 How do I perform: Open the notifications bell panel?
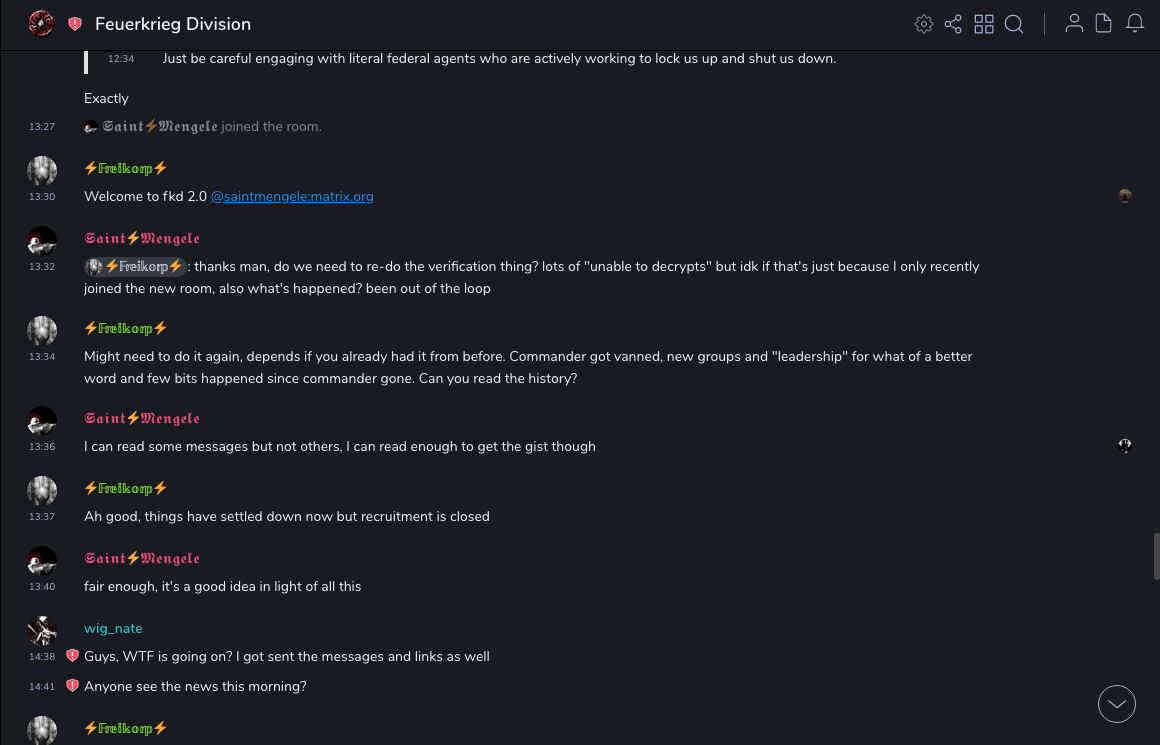tap(1135, 24)
